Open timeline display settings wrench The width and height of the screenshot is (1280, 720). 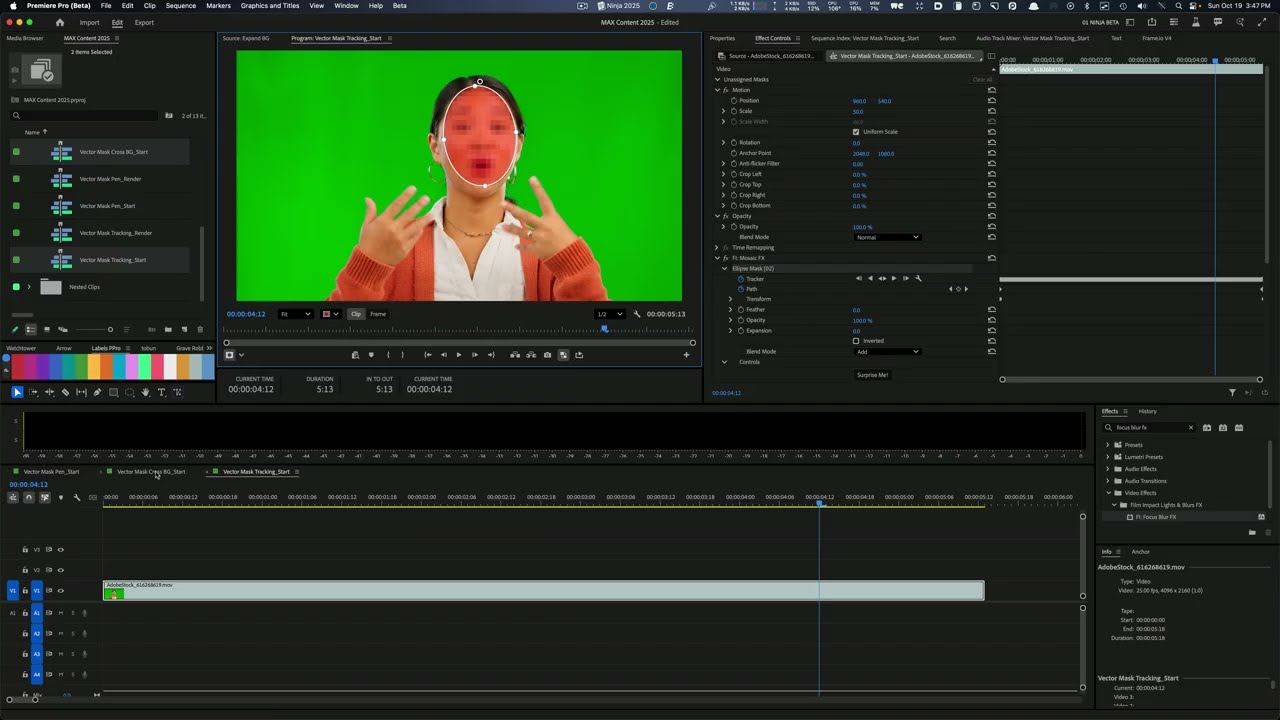pyautogui.click(x=77, y=497)
